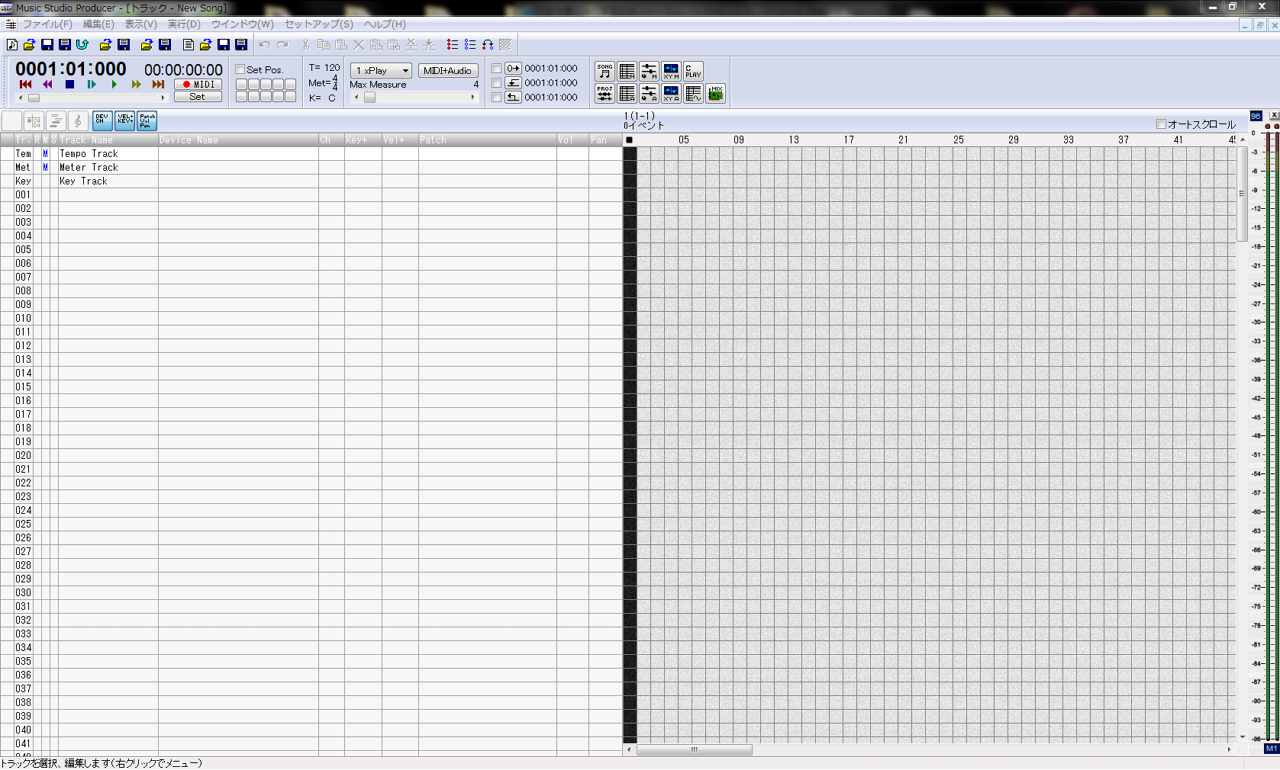Select the Tempo Track row
Screen dimensions: 1280x770
click(x=89, y=154)
